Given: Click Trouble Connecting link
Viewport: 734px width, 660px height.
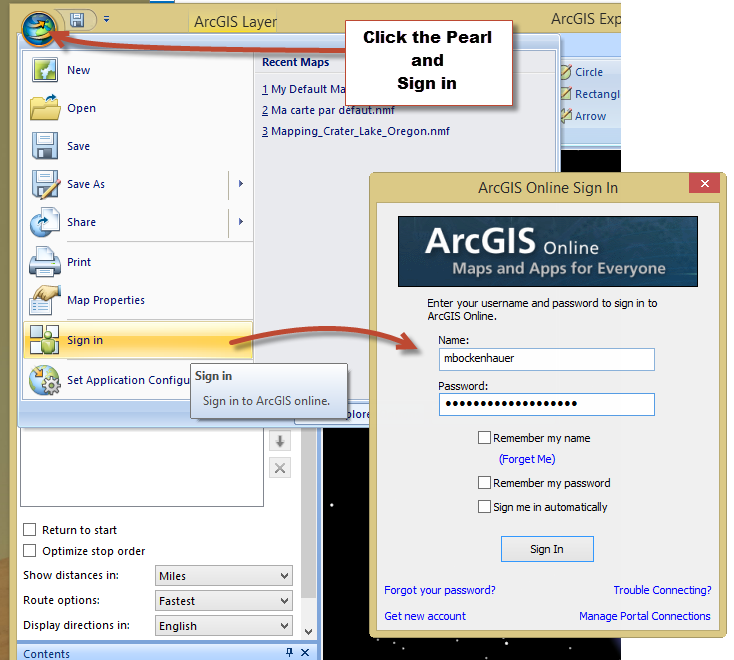Looking at the screenshot, I should pos(662,590).
